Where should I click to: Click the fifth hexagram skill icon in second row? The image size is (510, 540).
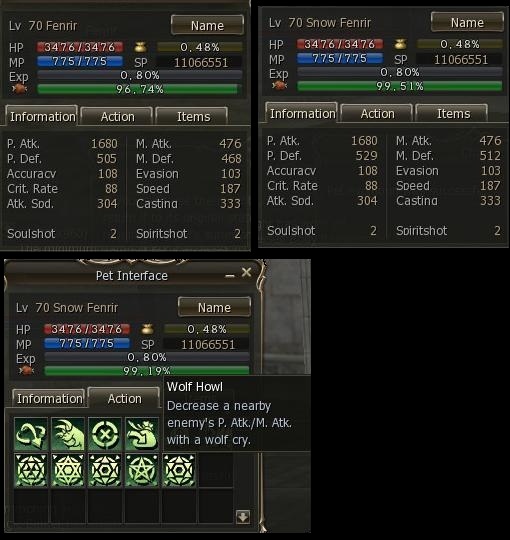tap(179, 470)
